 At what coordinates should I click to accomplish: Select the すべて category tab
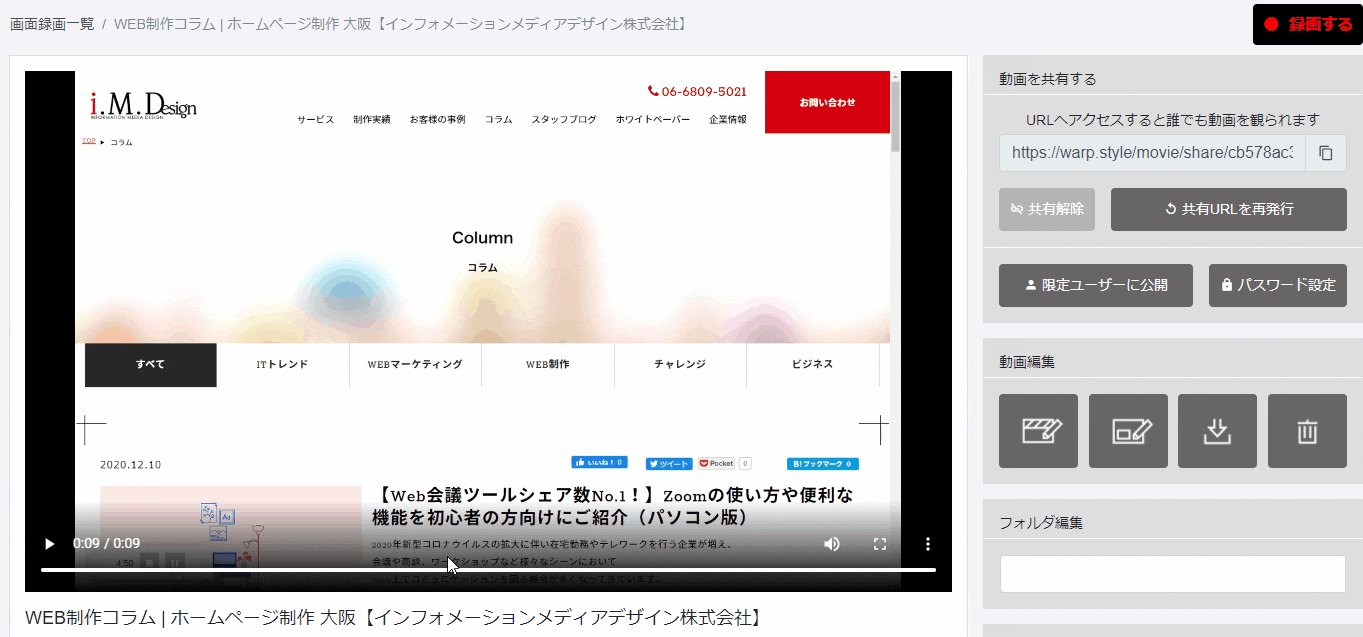pos(151,365)
